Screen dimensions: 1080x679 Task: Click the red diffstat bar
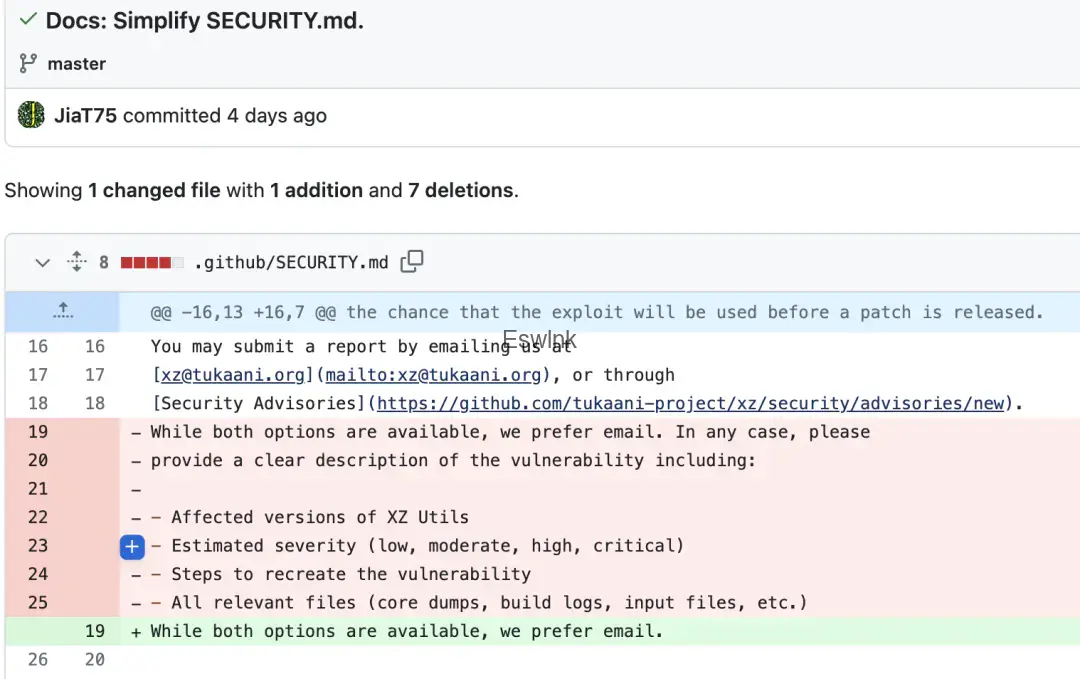pyautogui.click(x=152, y=262)
